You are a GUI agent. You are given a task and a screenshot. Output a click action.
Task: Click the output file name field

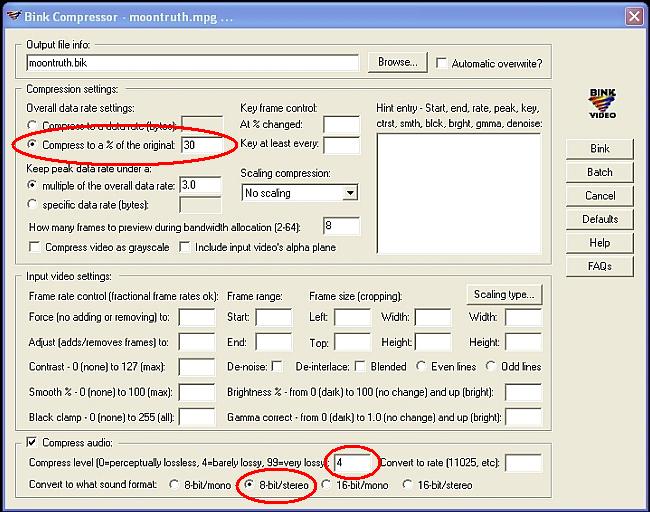click(192, 63)
